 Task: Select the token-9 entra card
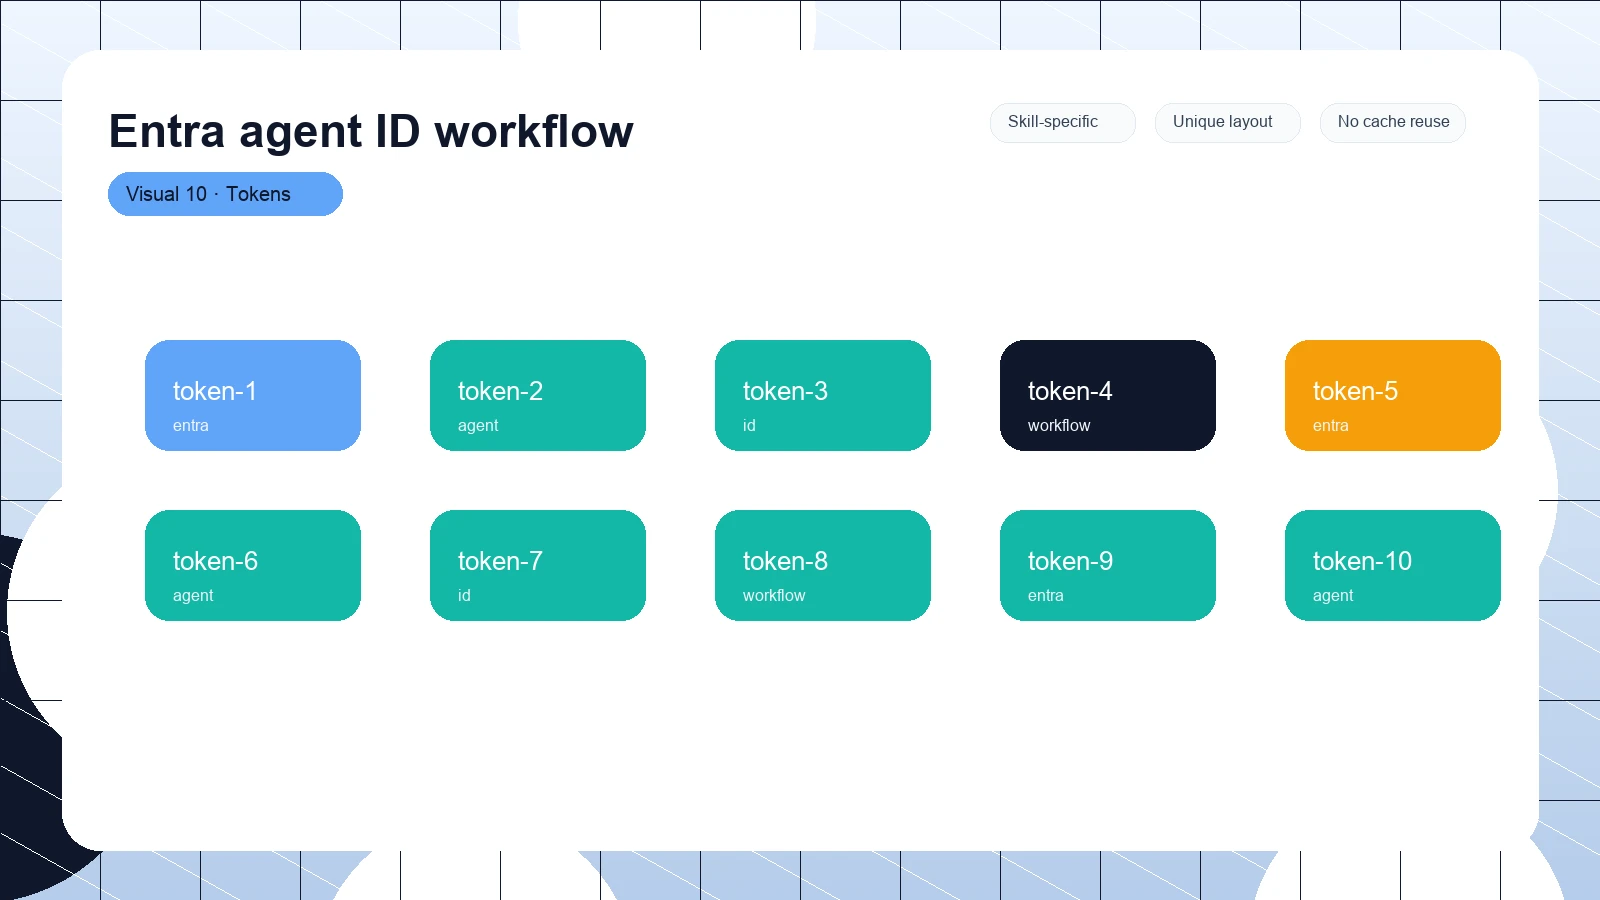1108,565
